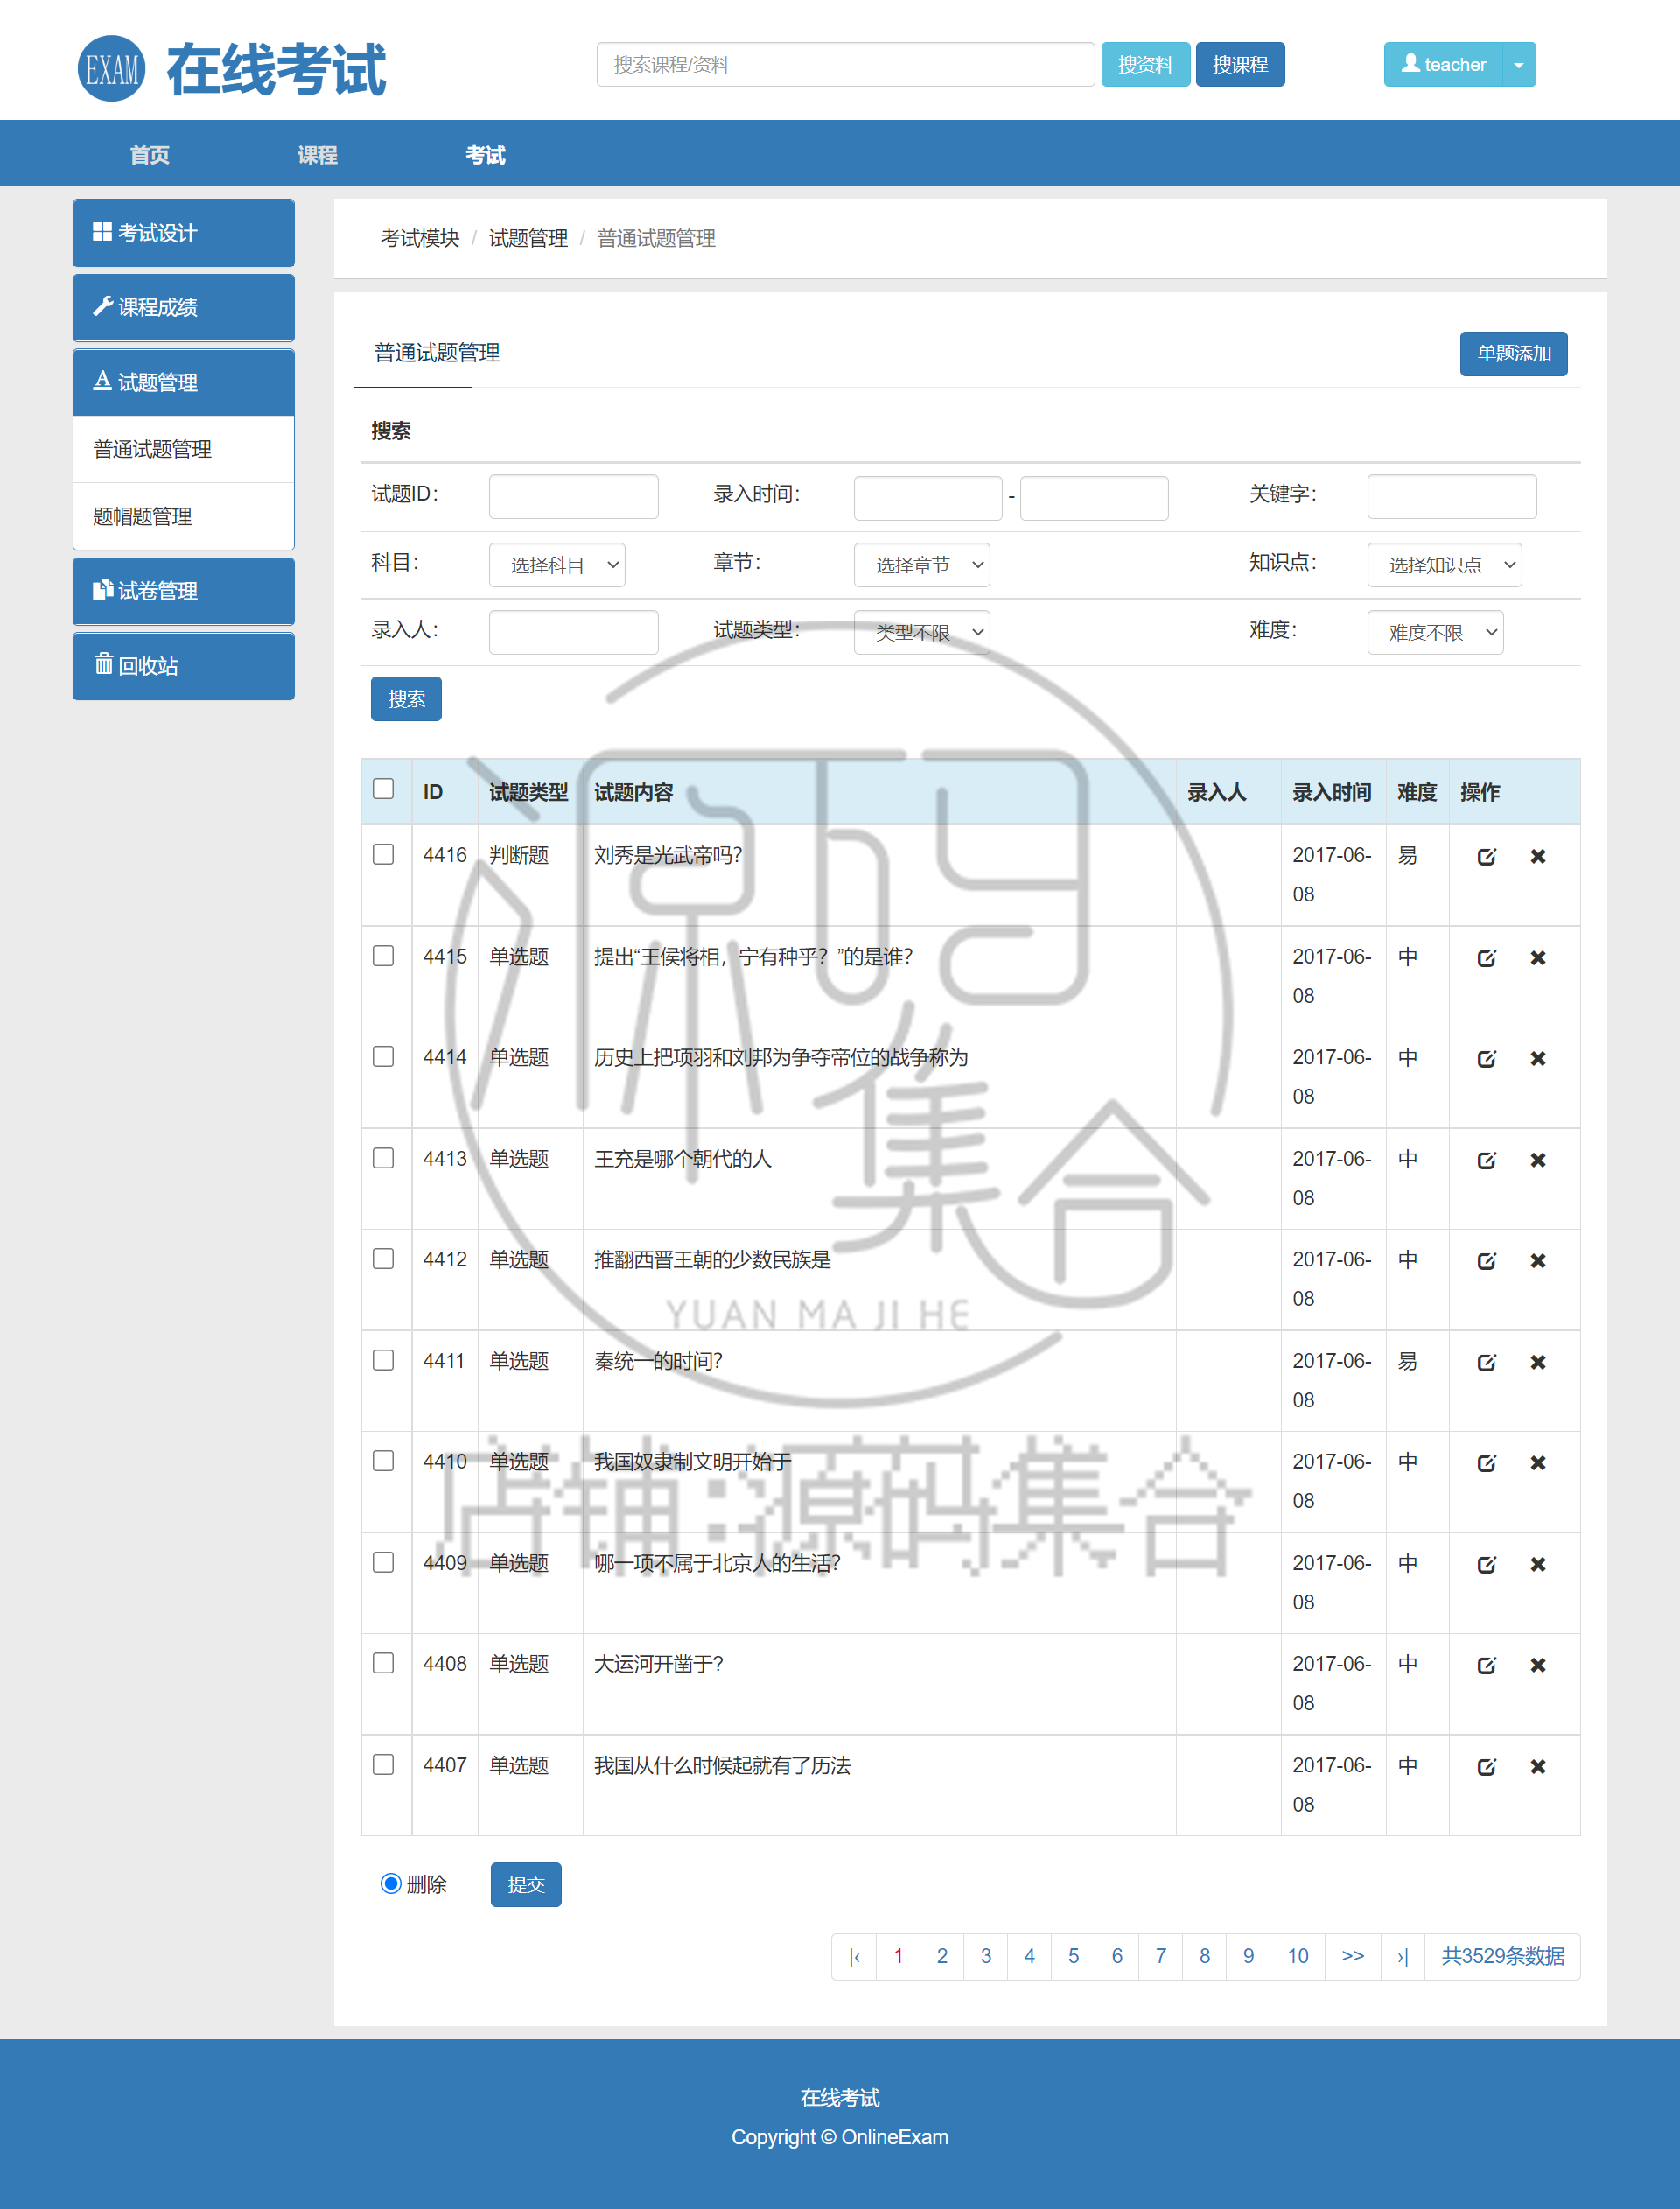
Task: Delete question 4408 with X icon
Action: [x=1538, y=1666]
